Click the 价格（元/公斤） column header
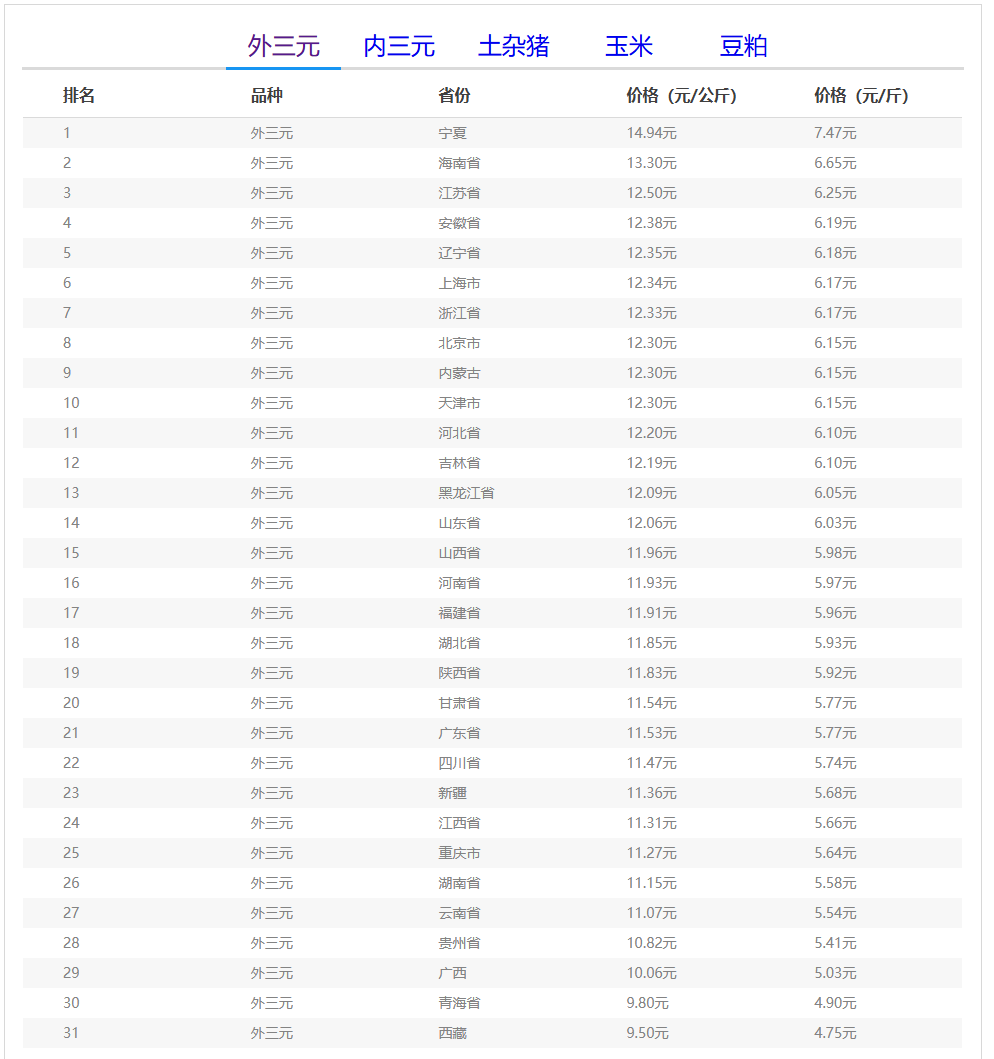The image size is (994, 1059). coord(681,96)
